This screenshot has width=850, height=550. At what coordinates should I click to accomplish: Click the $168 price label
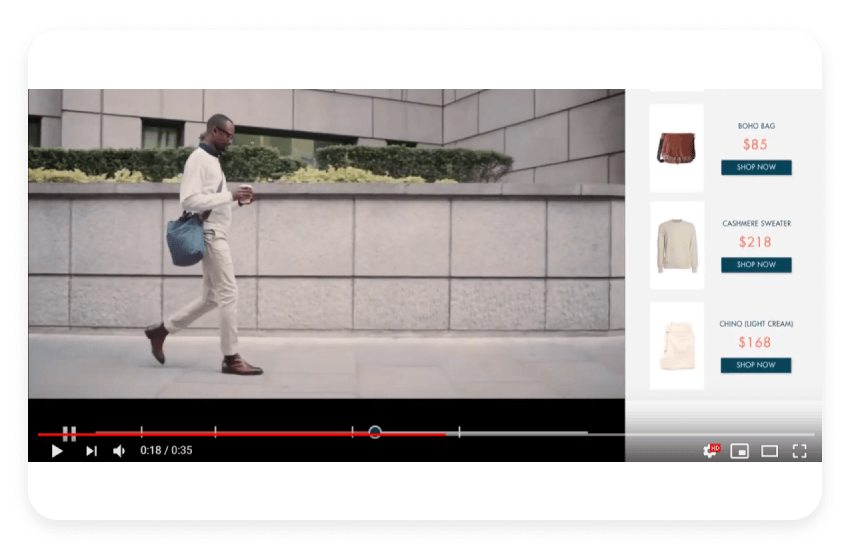[755, 342]
